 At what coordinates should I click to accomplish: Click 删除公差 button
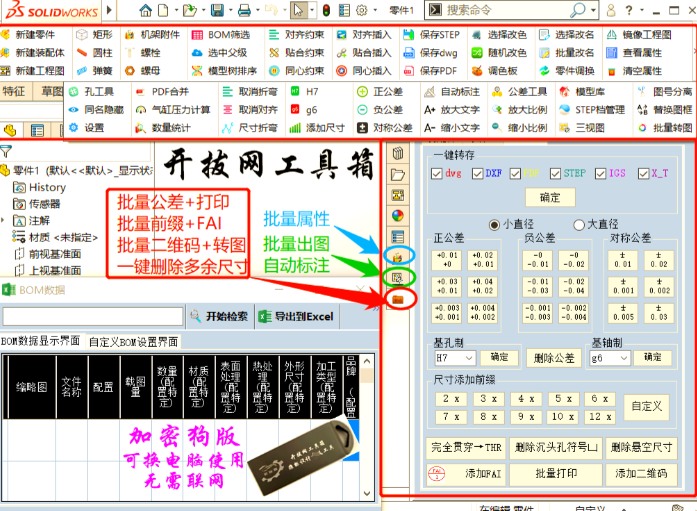(554, 358)
